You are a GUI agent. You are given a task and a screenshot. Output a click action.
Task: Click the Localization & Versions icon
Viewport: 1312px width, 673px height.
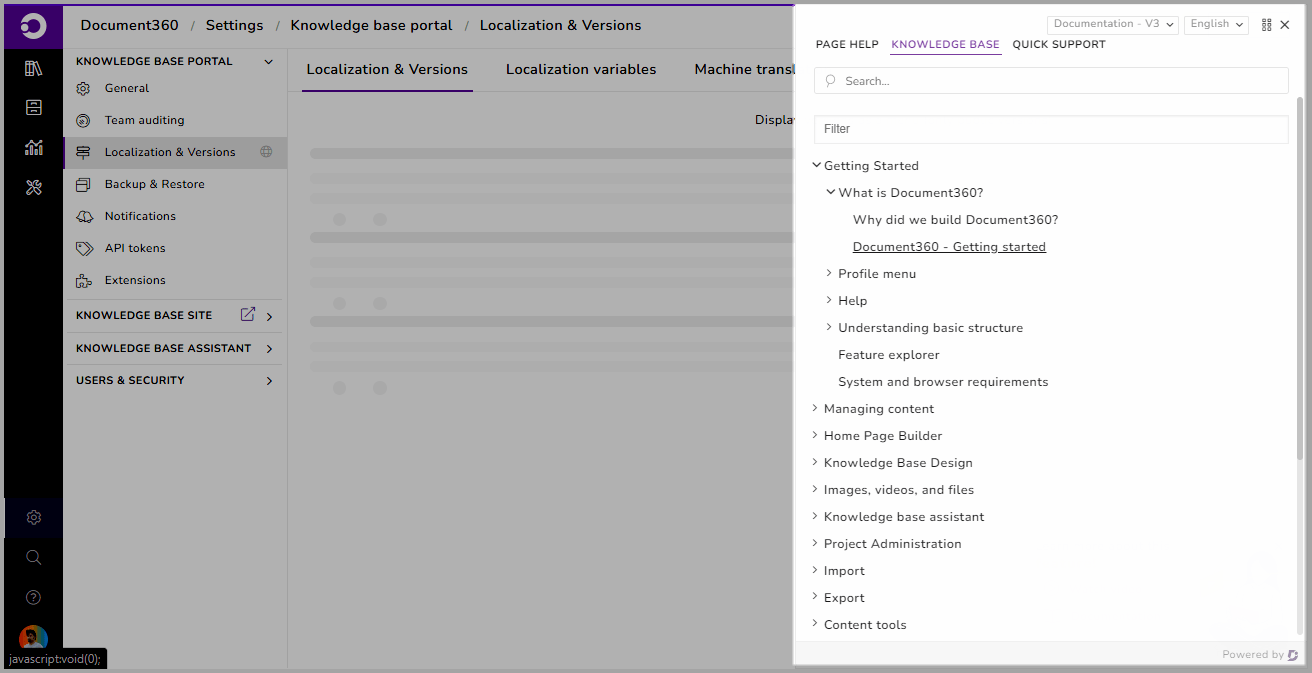point(84,152)
